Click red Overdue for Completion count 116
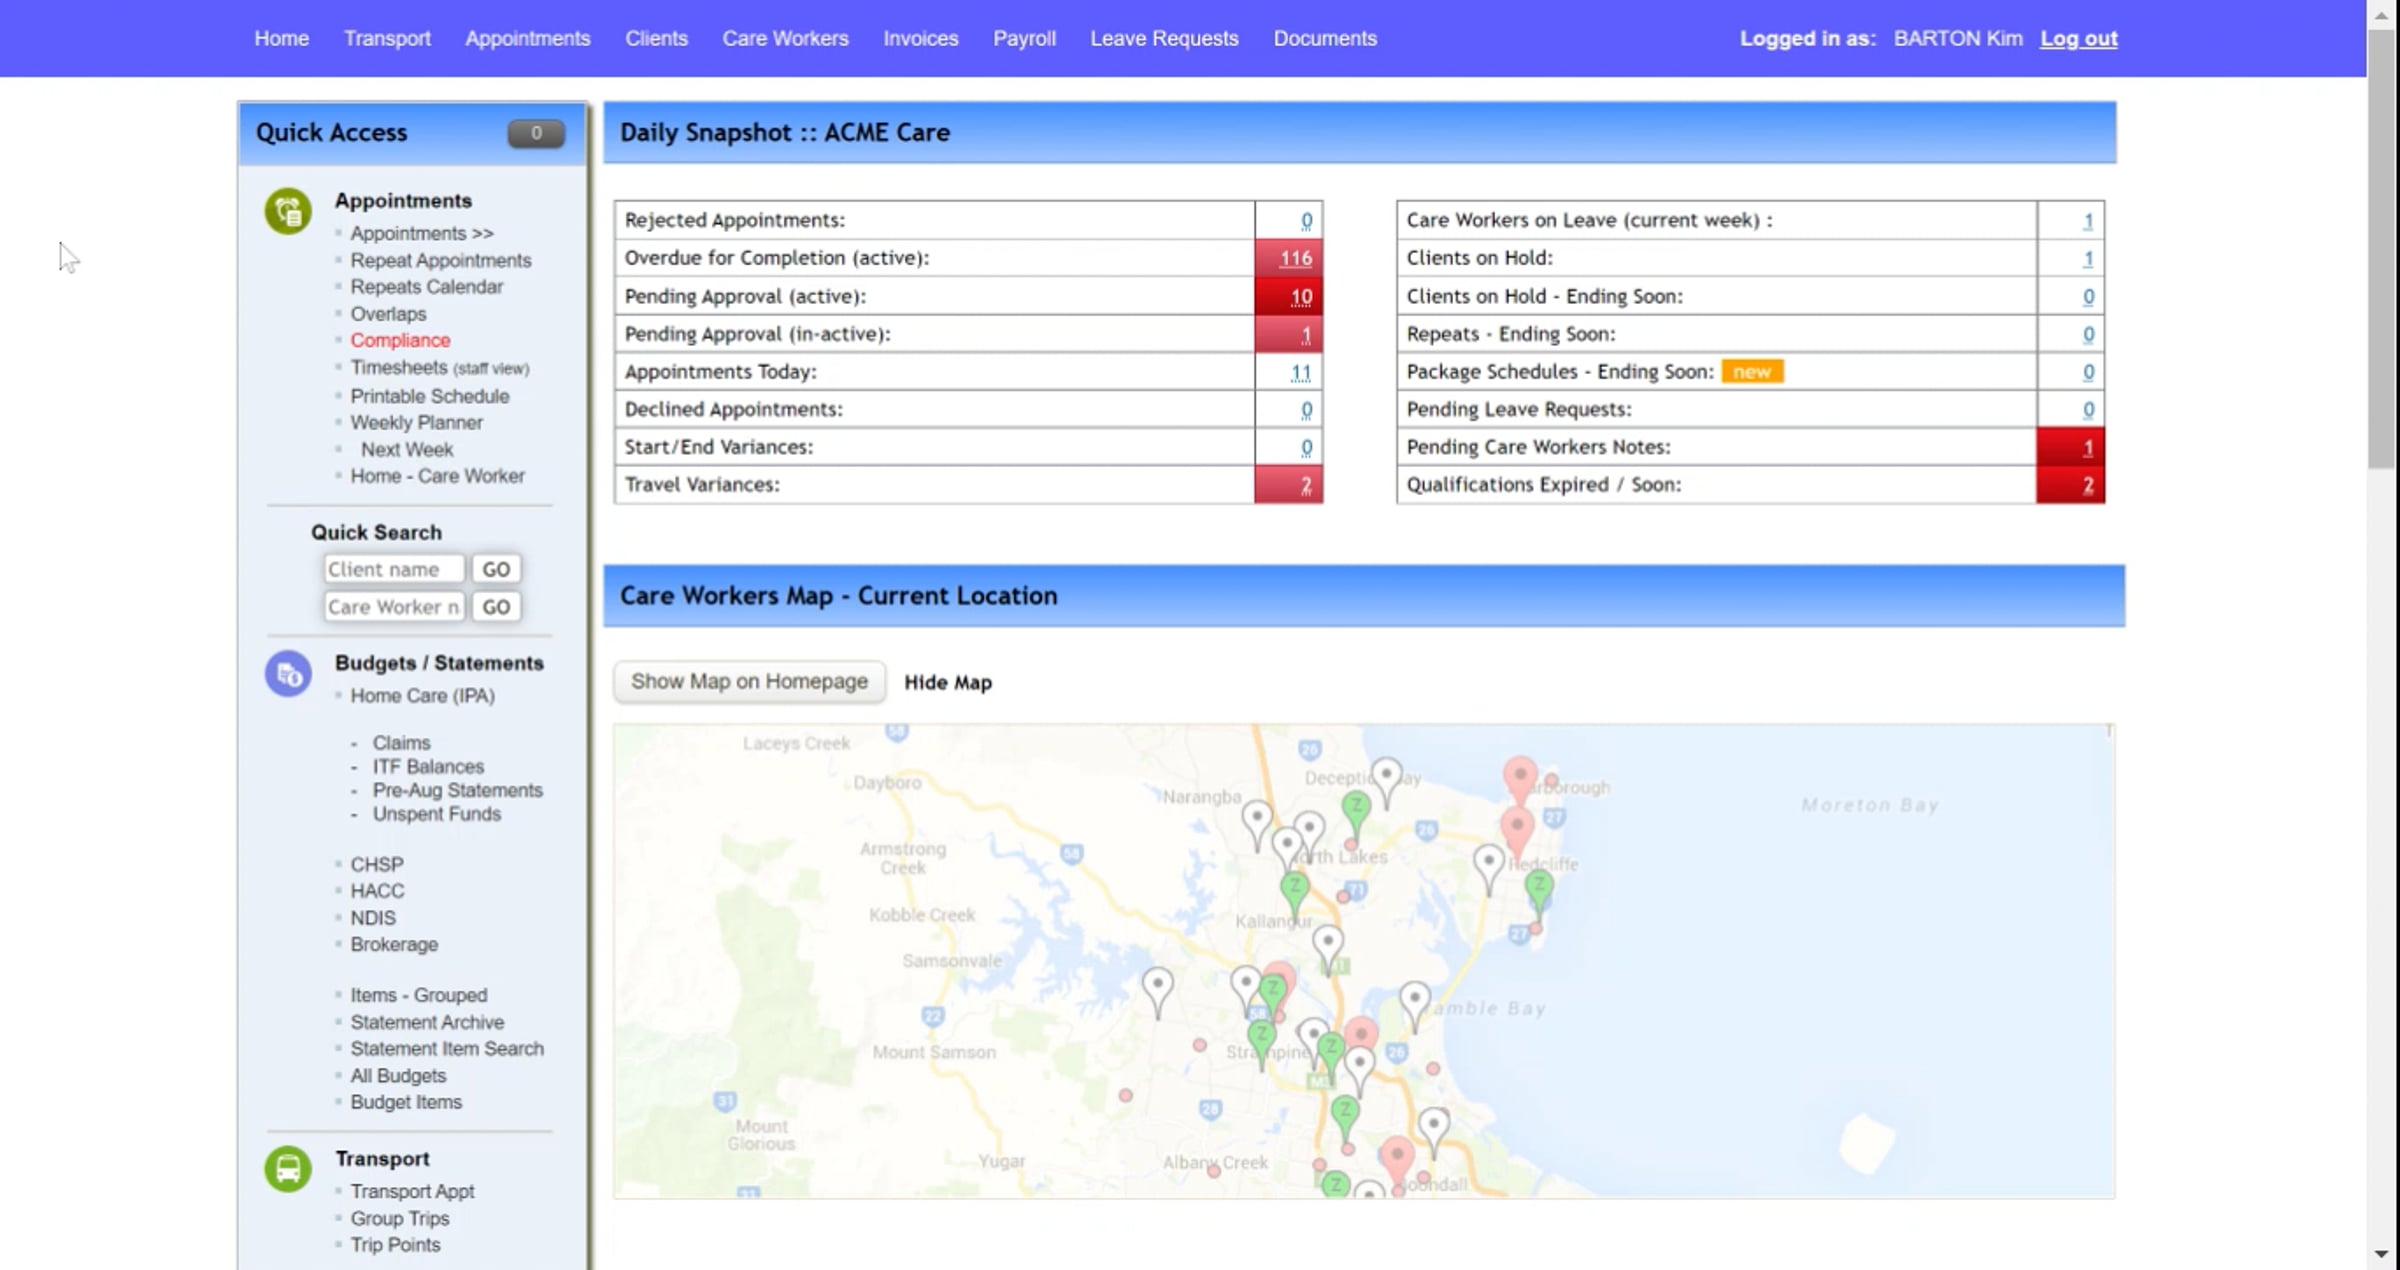The image size is (2400, 1270). 1294,258
